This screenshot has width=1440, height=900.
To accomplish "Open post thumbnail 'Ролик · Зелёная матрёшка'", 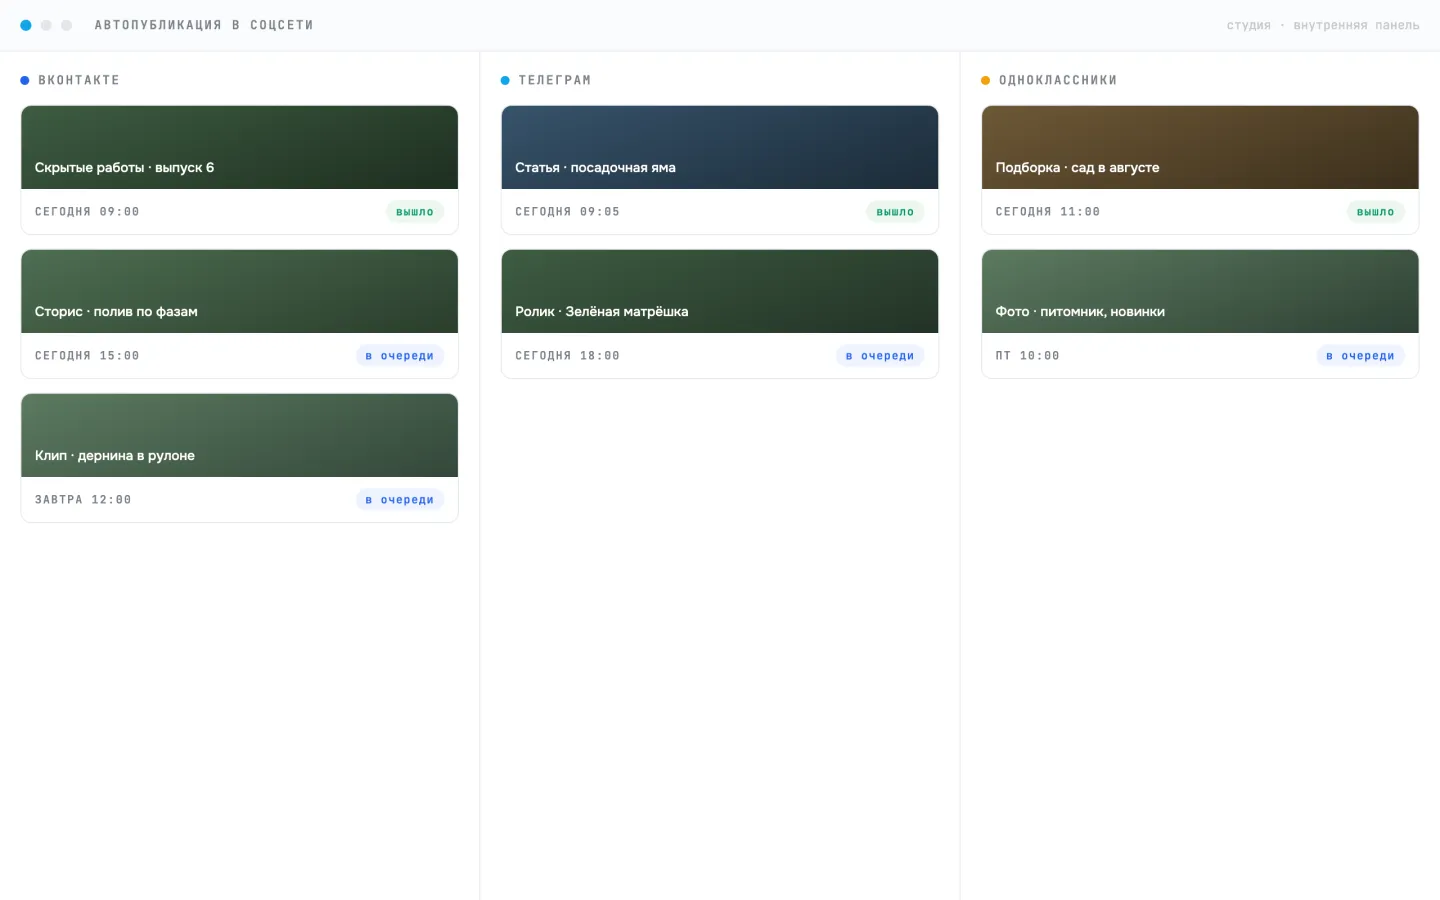I will click(720, 291).
